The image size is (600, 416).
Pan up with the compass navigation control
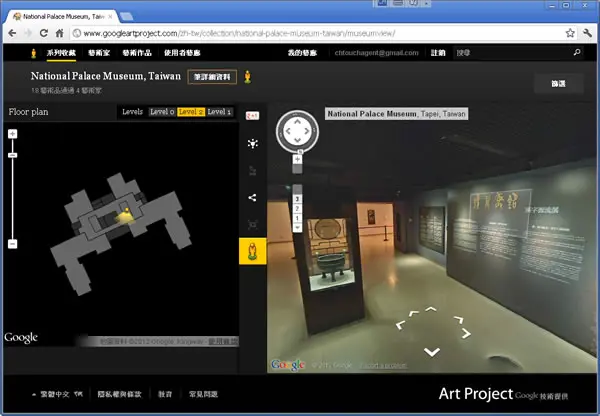(x=297, y=121)
